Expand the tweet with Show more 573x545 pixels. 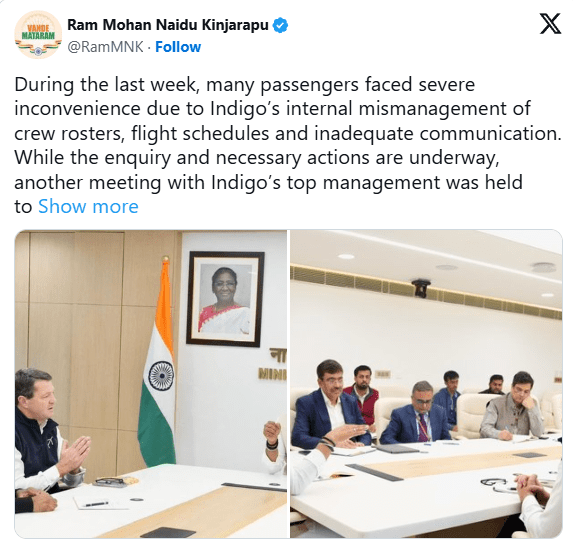pyautogui.click(x=88, y=207)
